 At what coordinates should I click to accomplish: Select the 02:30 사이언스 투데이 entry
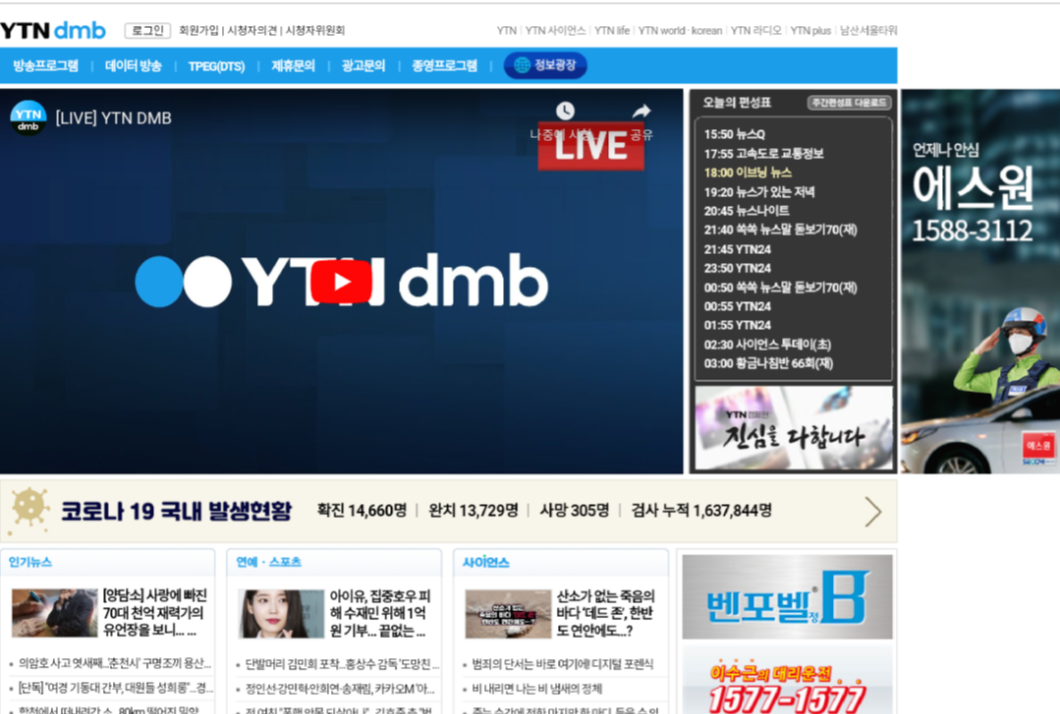(x=767, y=344)
